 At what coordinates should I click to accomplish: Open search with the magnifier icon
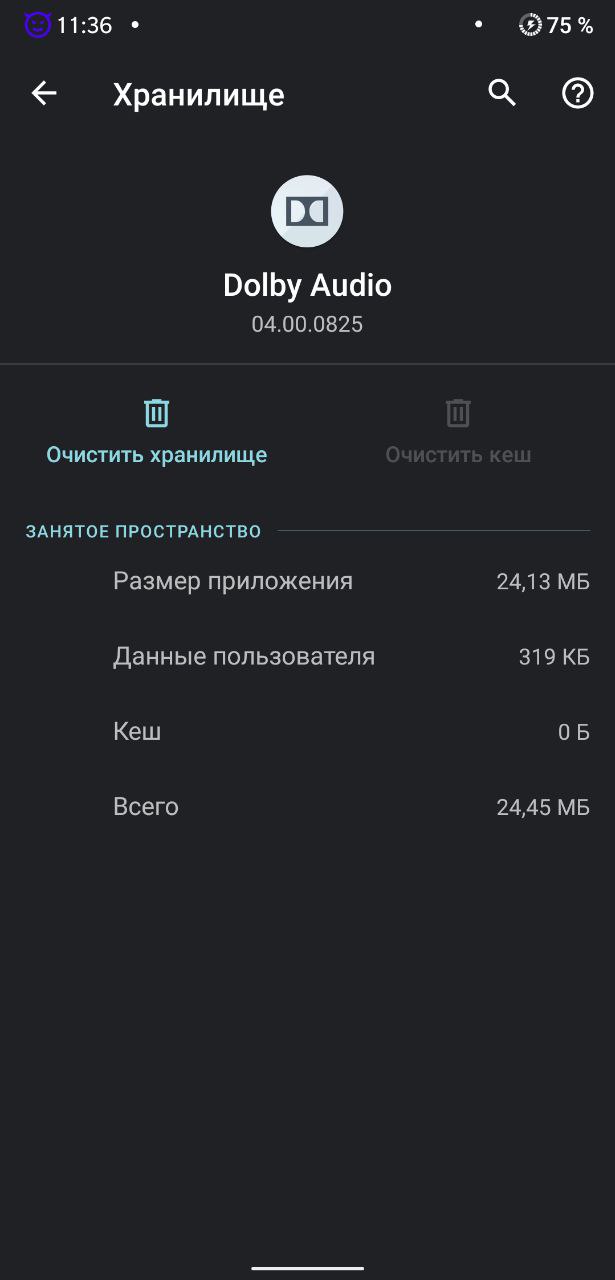tap(502, 94)
